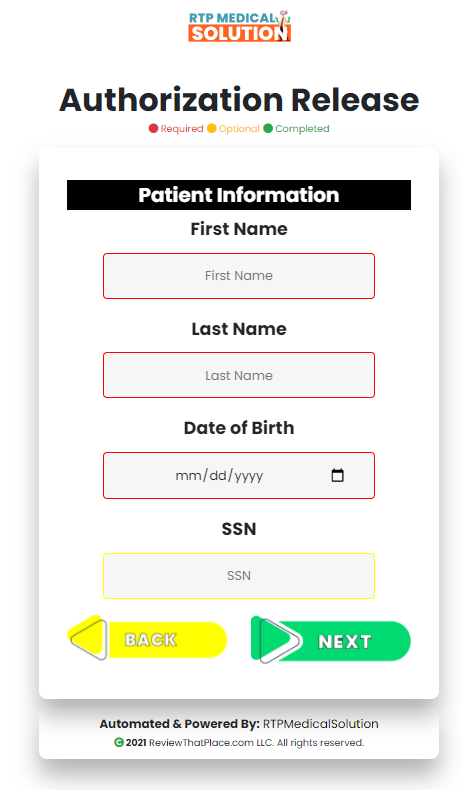This screenshot has height=790, width=463.
Task: Click the triangle arrow on the Back button
Action: pyautogui.click(x=89, y=638)
